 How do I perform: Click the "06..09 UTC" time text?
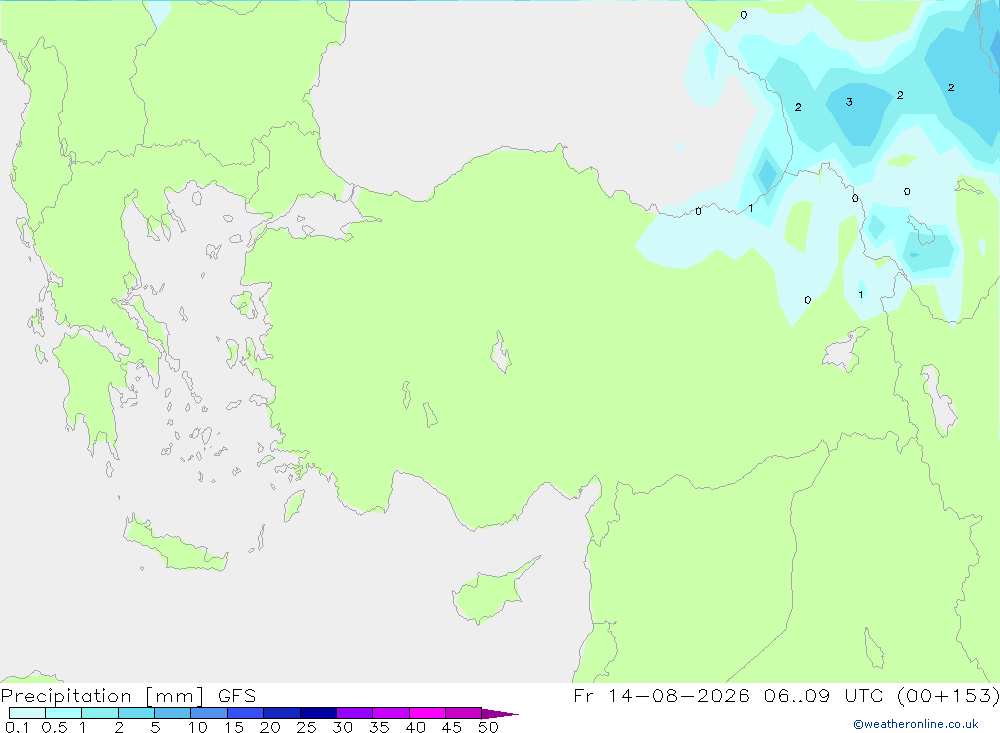825,696
